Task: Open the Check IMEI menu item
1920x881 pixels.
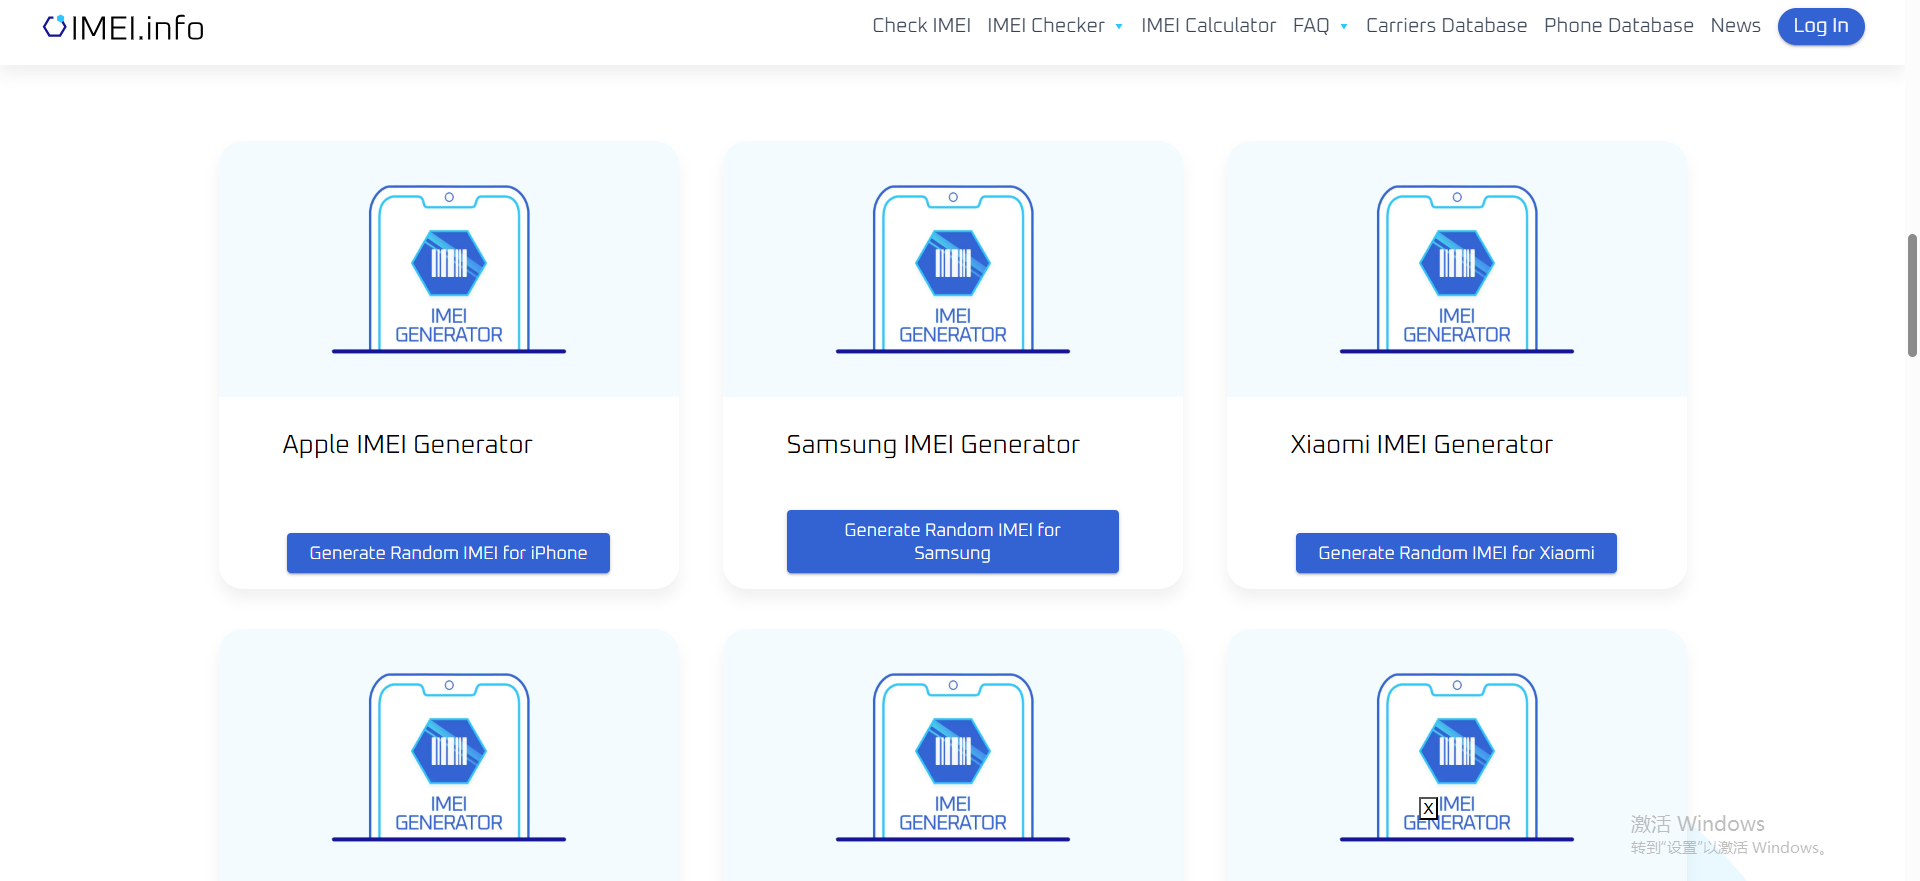Action: pyautogui.click(x=921, y=26)
